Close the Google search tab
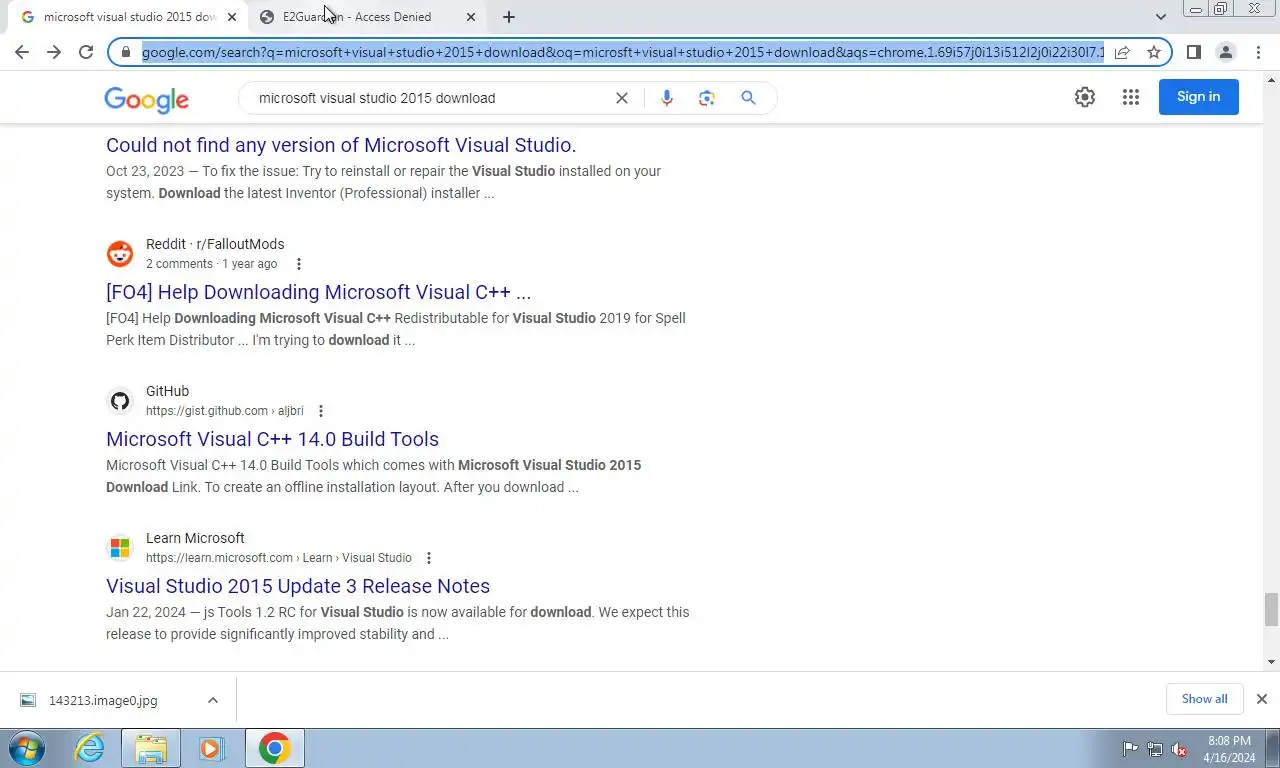This screenshot has height=768, width=1280. tap(232, 17)
